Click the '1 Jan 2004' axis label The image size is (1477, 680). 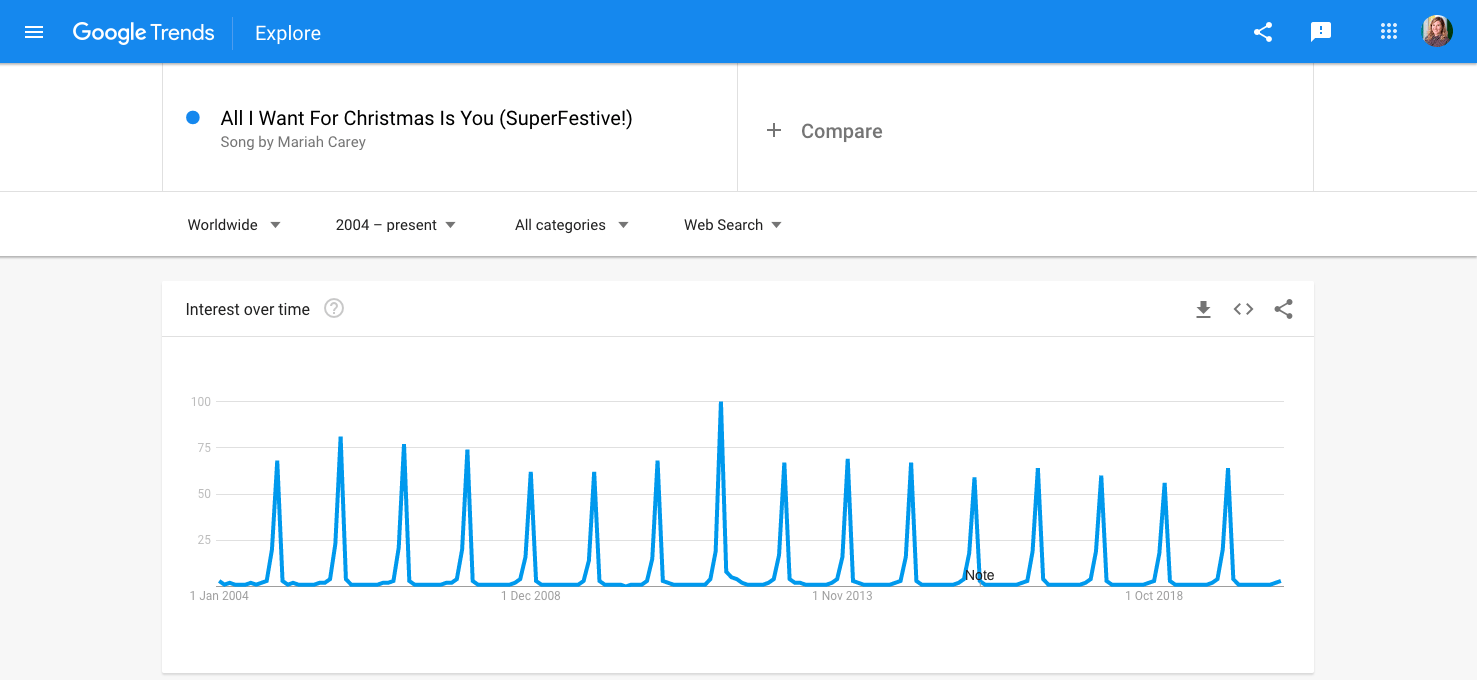(219, 596)
